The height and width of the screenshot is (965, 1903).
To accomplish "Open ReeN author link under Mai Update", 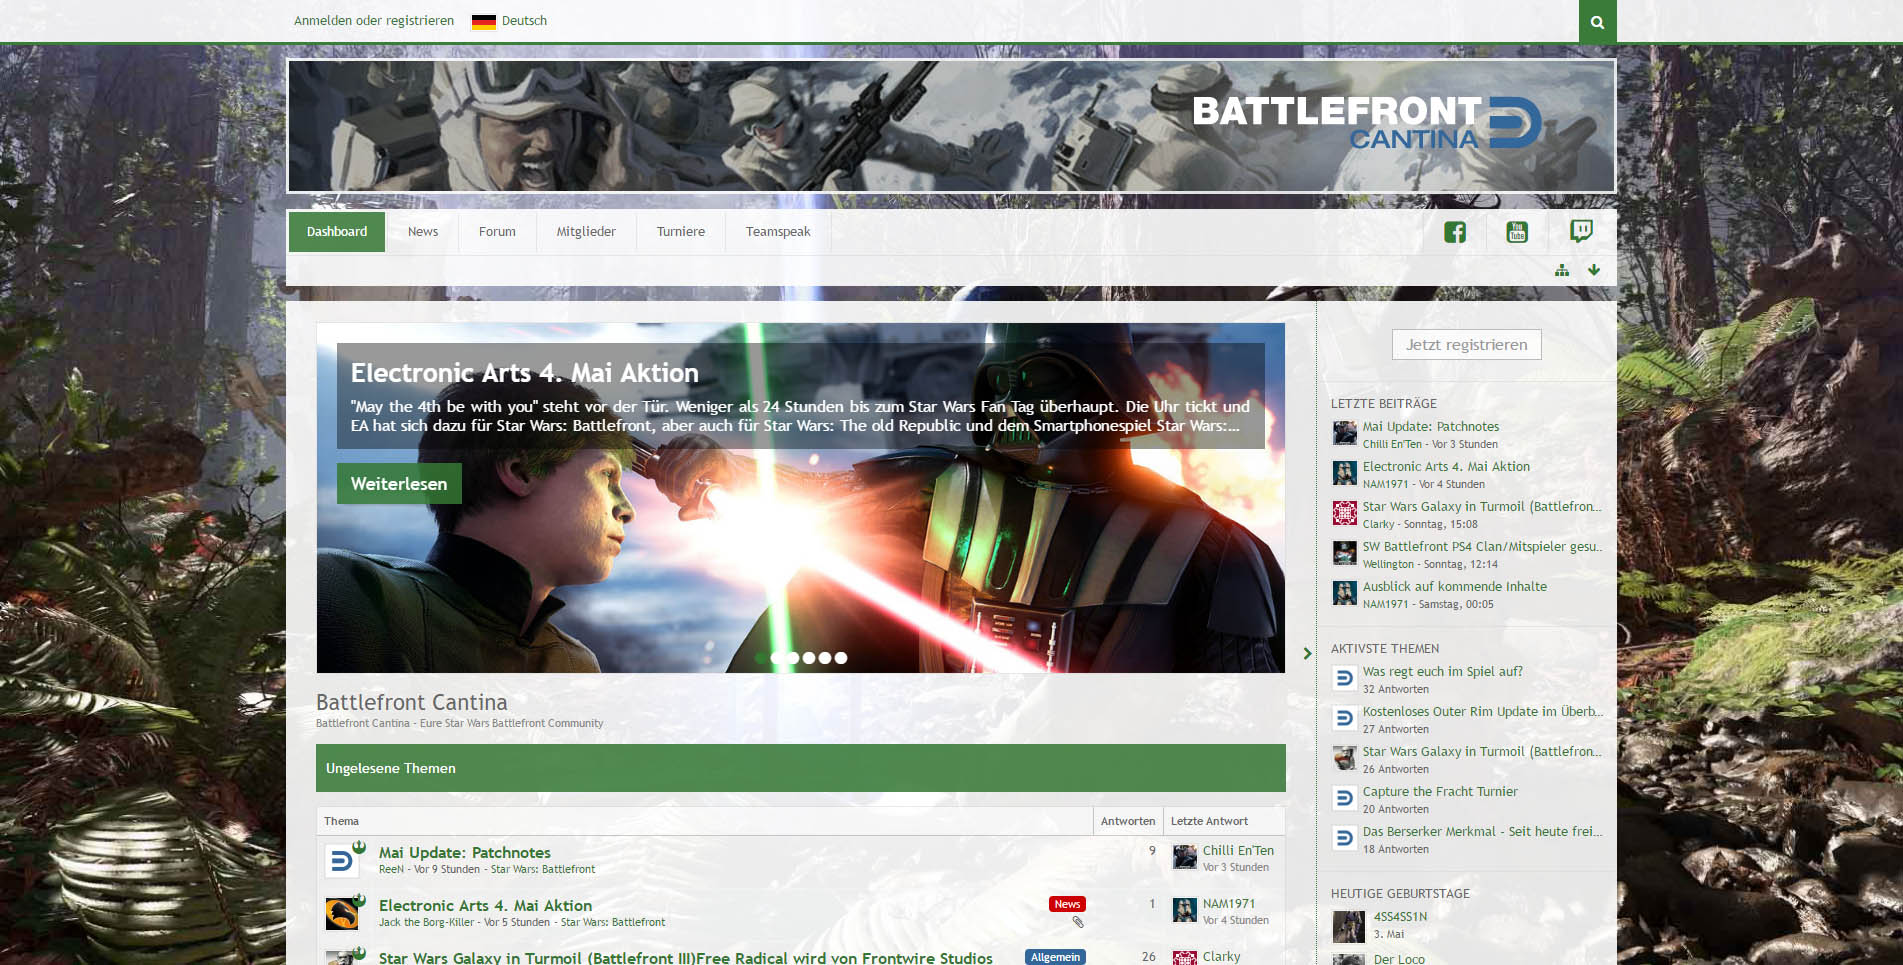I will [x=391, y=870].
